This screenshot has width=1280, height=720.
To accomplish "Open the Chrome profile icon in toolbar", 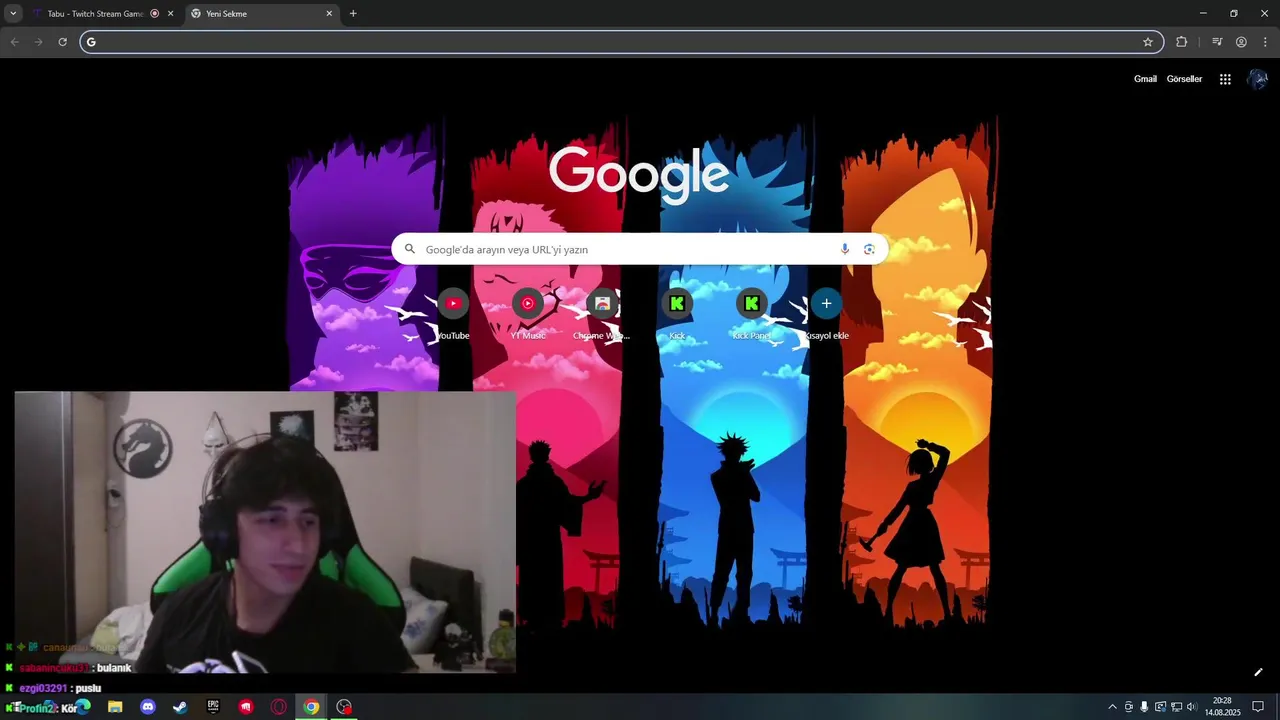I will (x=1241, y=42).
